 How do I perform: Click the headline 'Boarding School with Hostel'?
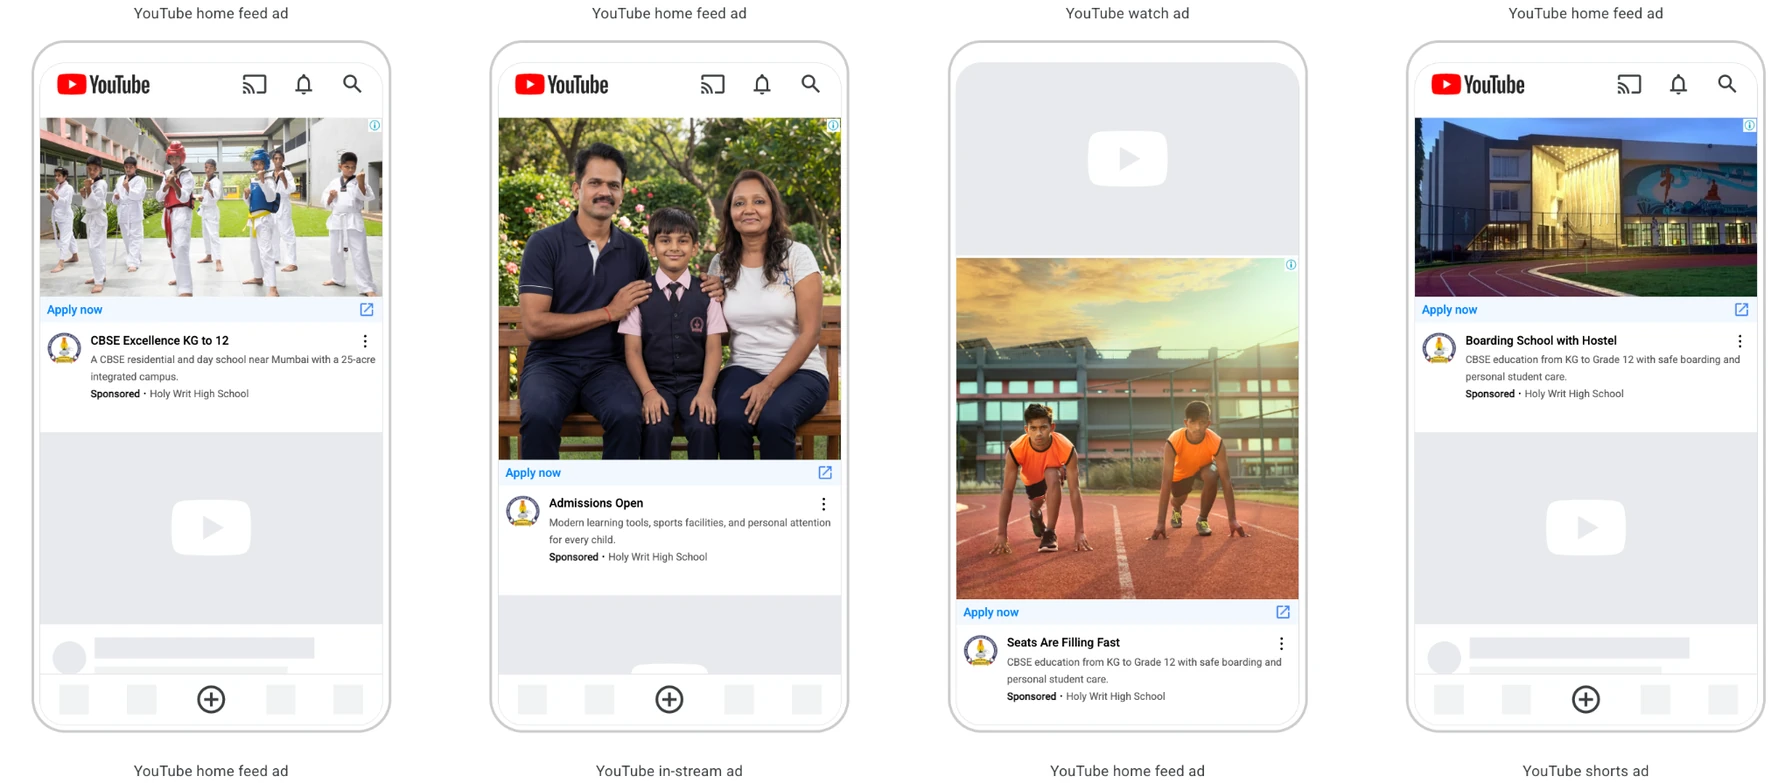(1541, 341)
